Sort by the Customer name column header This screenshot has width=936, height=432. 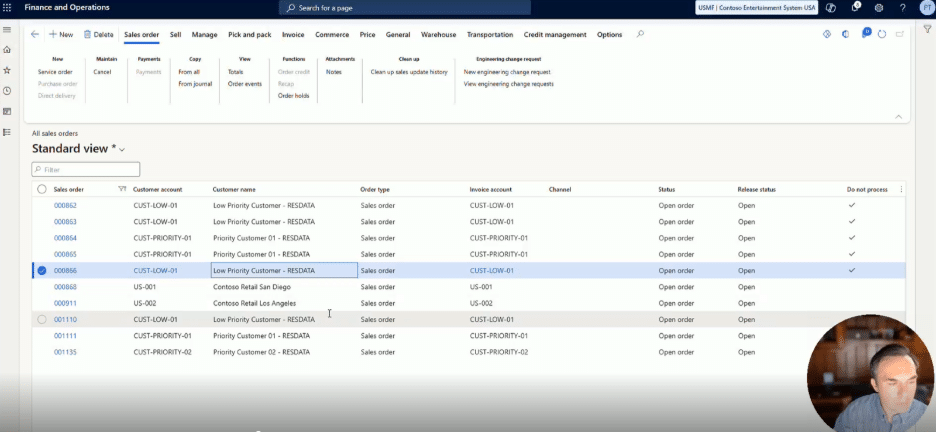click(234, 189)
